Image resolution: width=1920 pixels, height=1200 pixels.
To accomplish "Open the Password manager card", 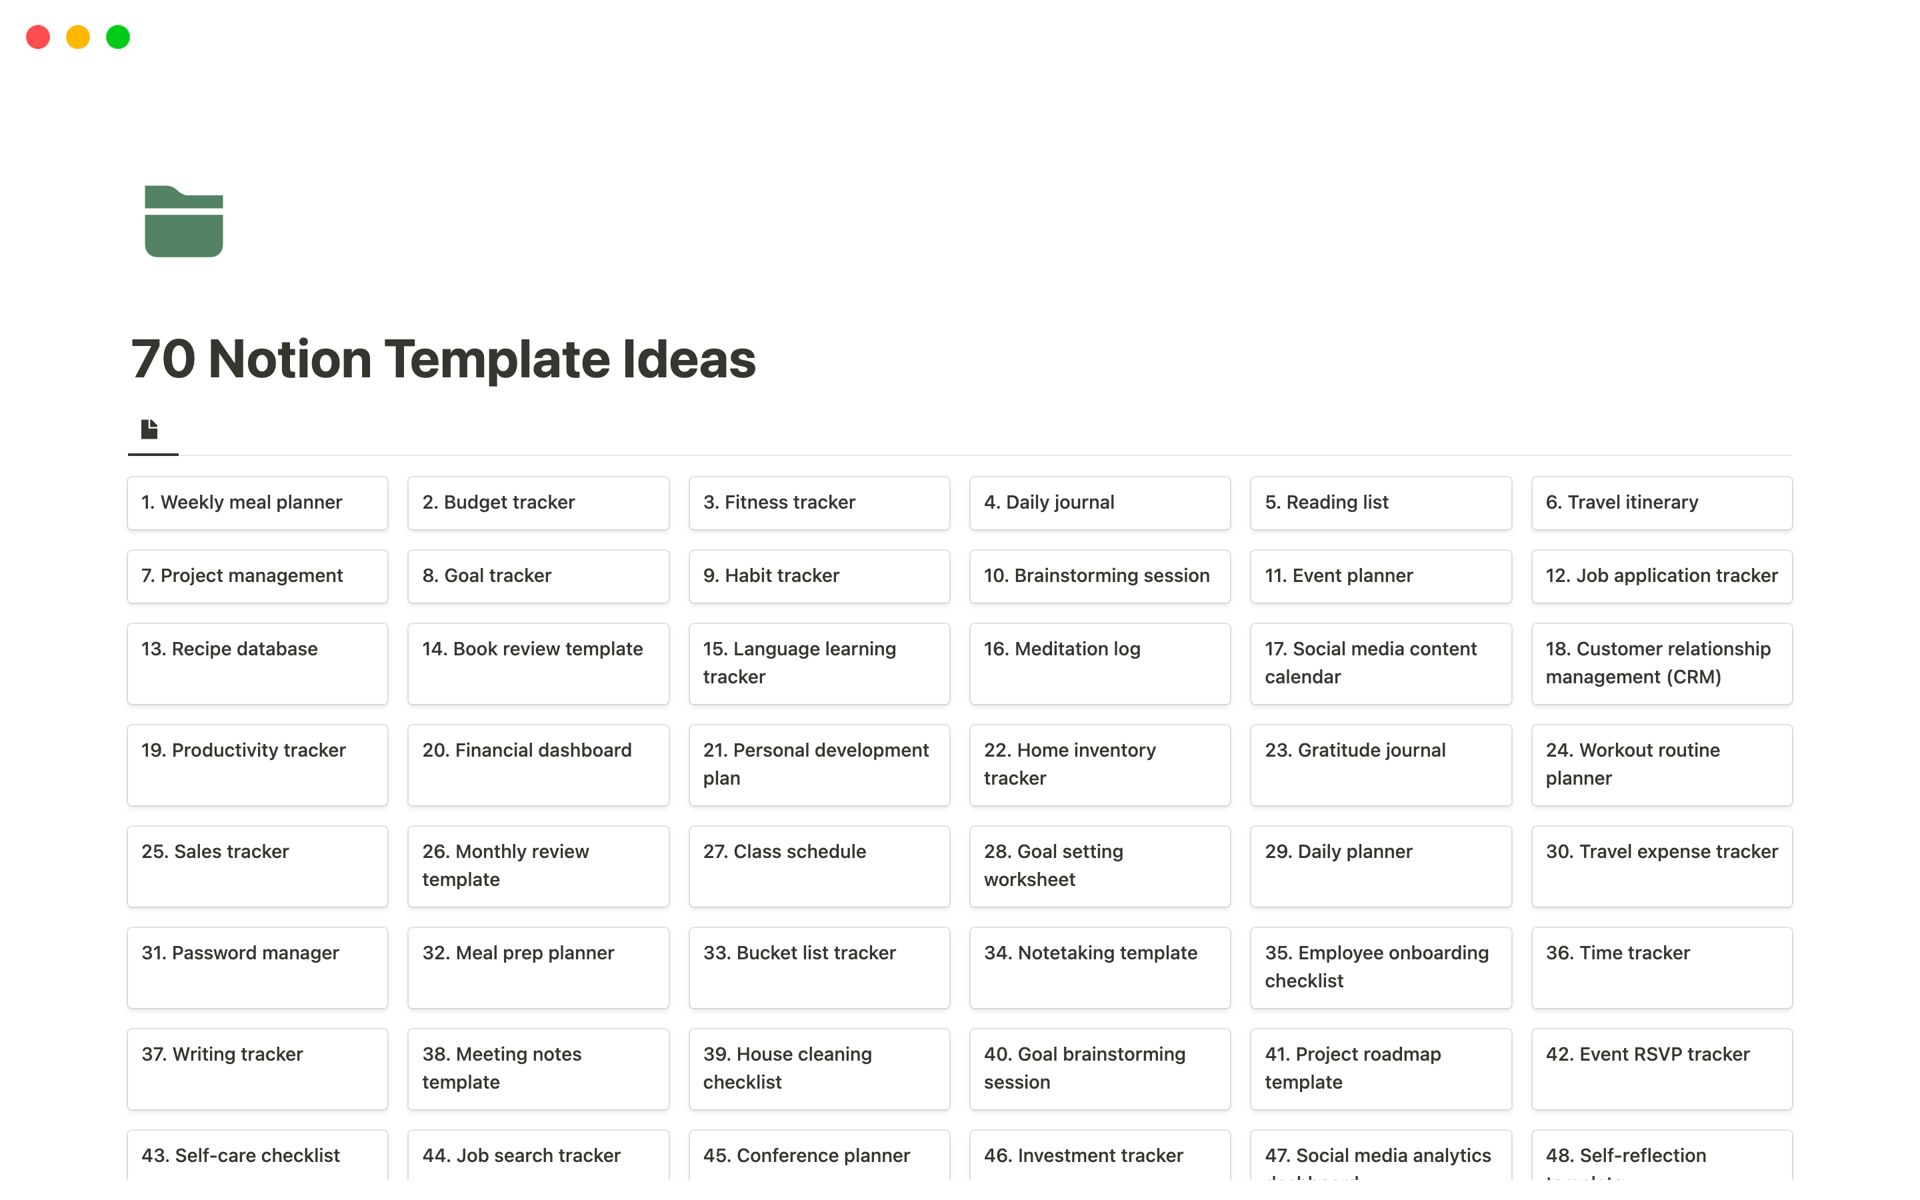I will click(x=257, y=967).
